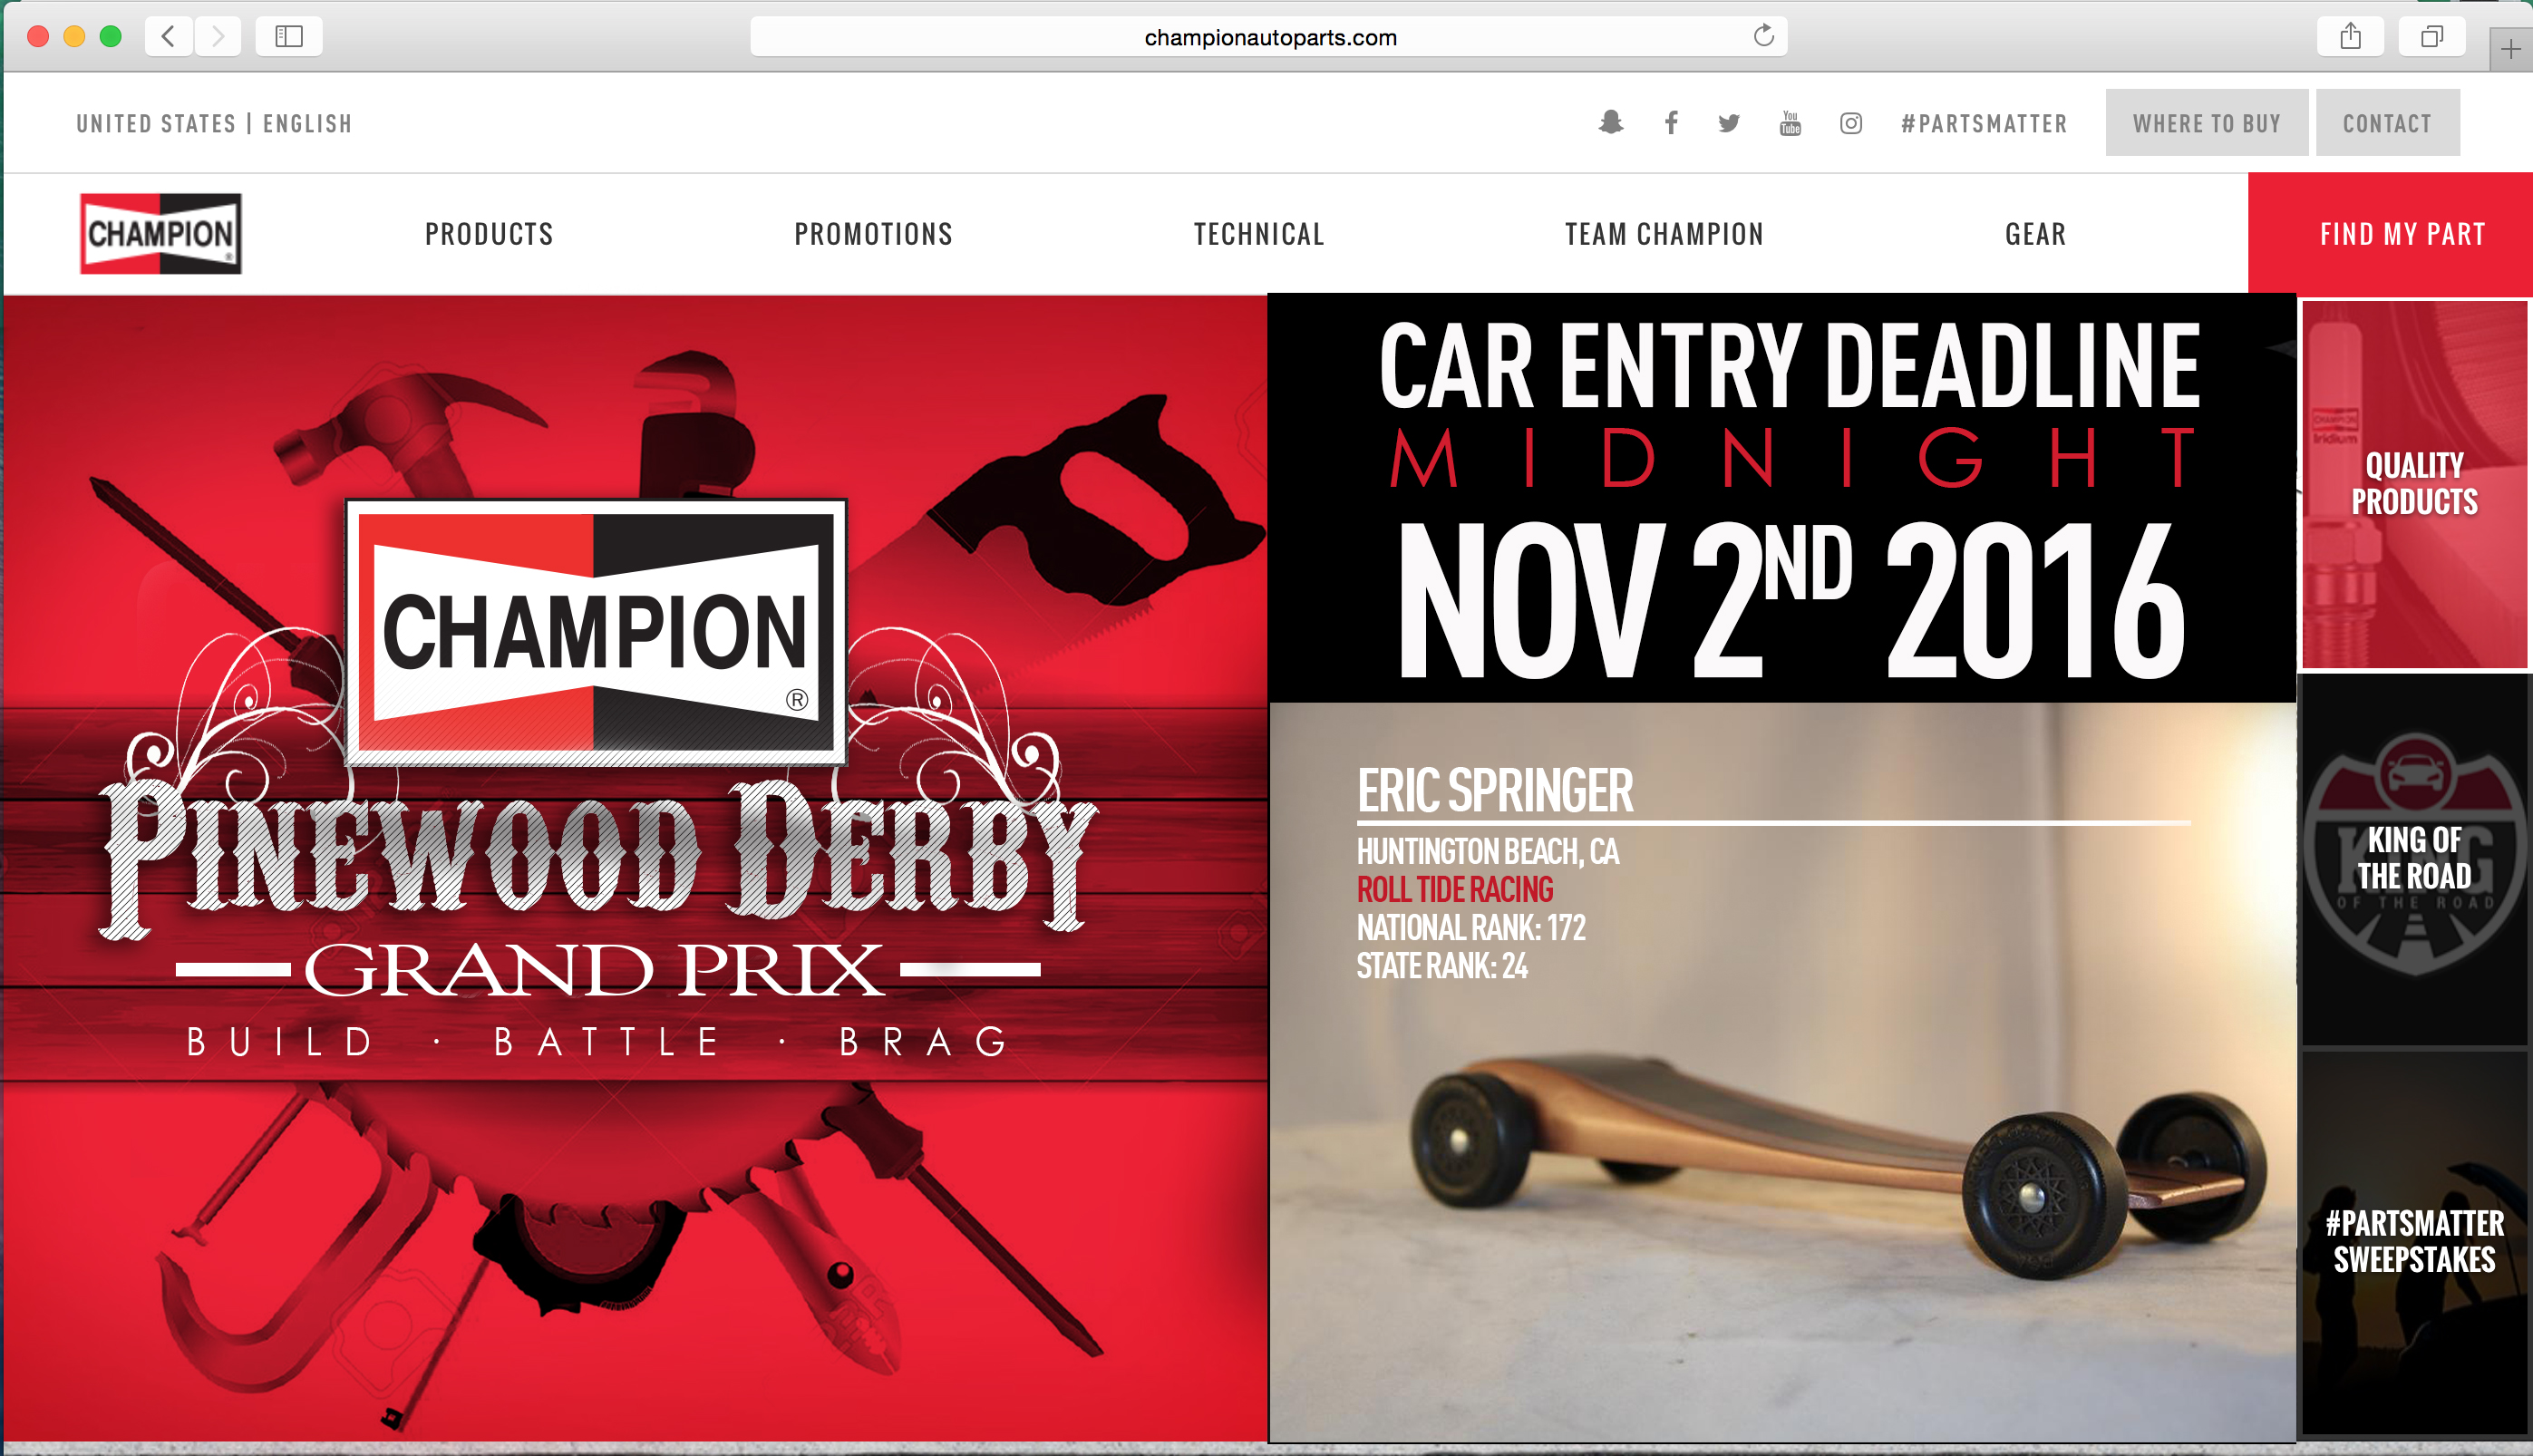Open the YouTube social icon
This screenshot has width=2533, height=1456.
tap(1790, 123)
